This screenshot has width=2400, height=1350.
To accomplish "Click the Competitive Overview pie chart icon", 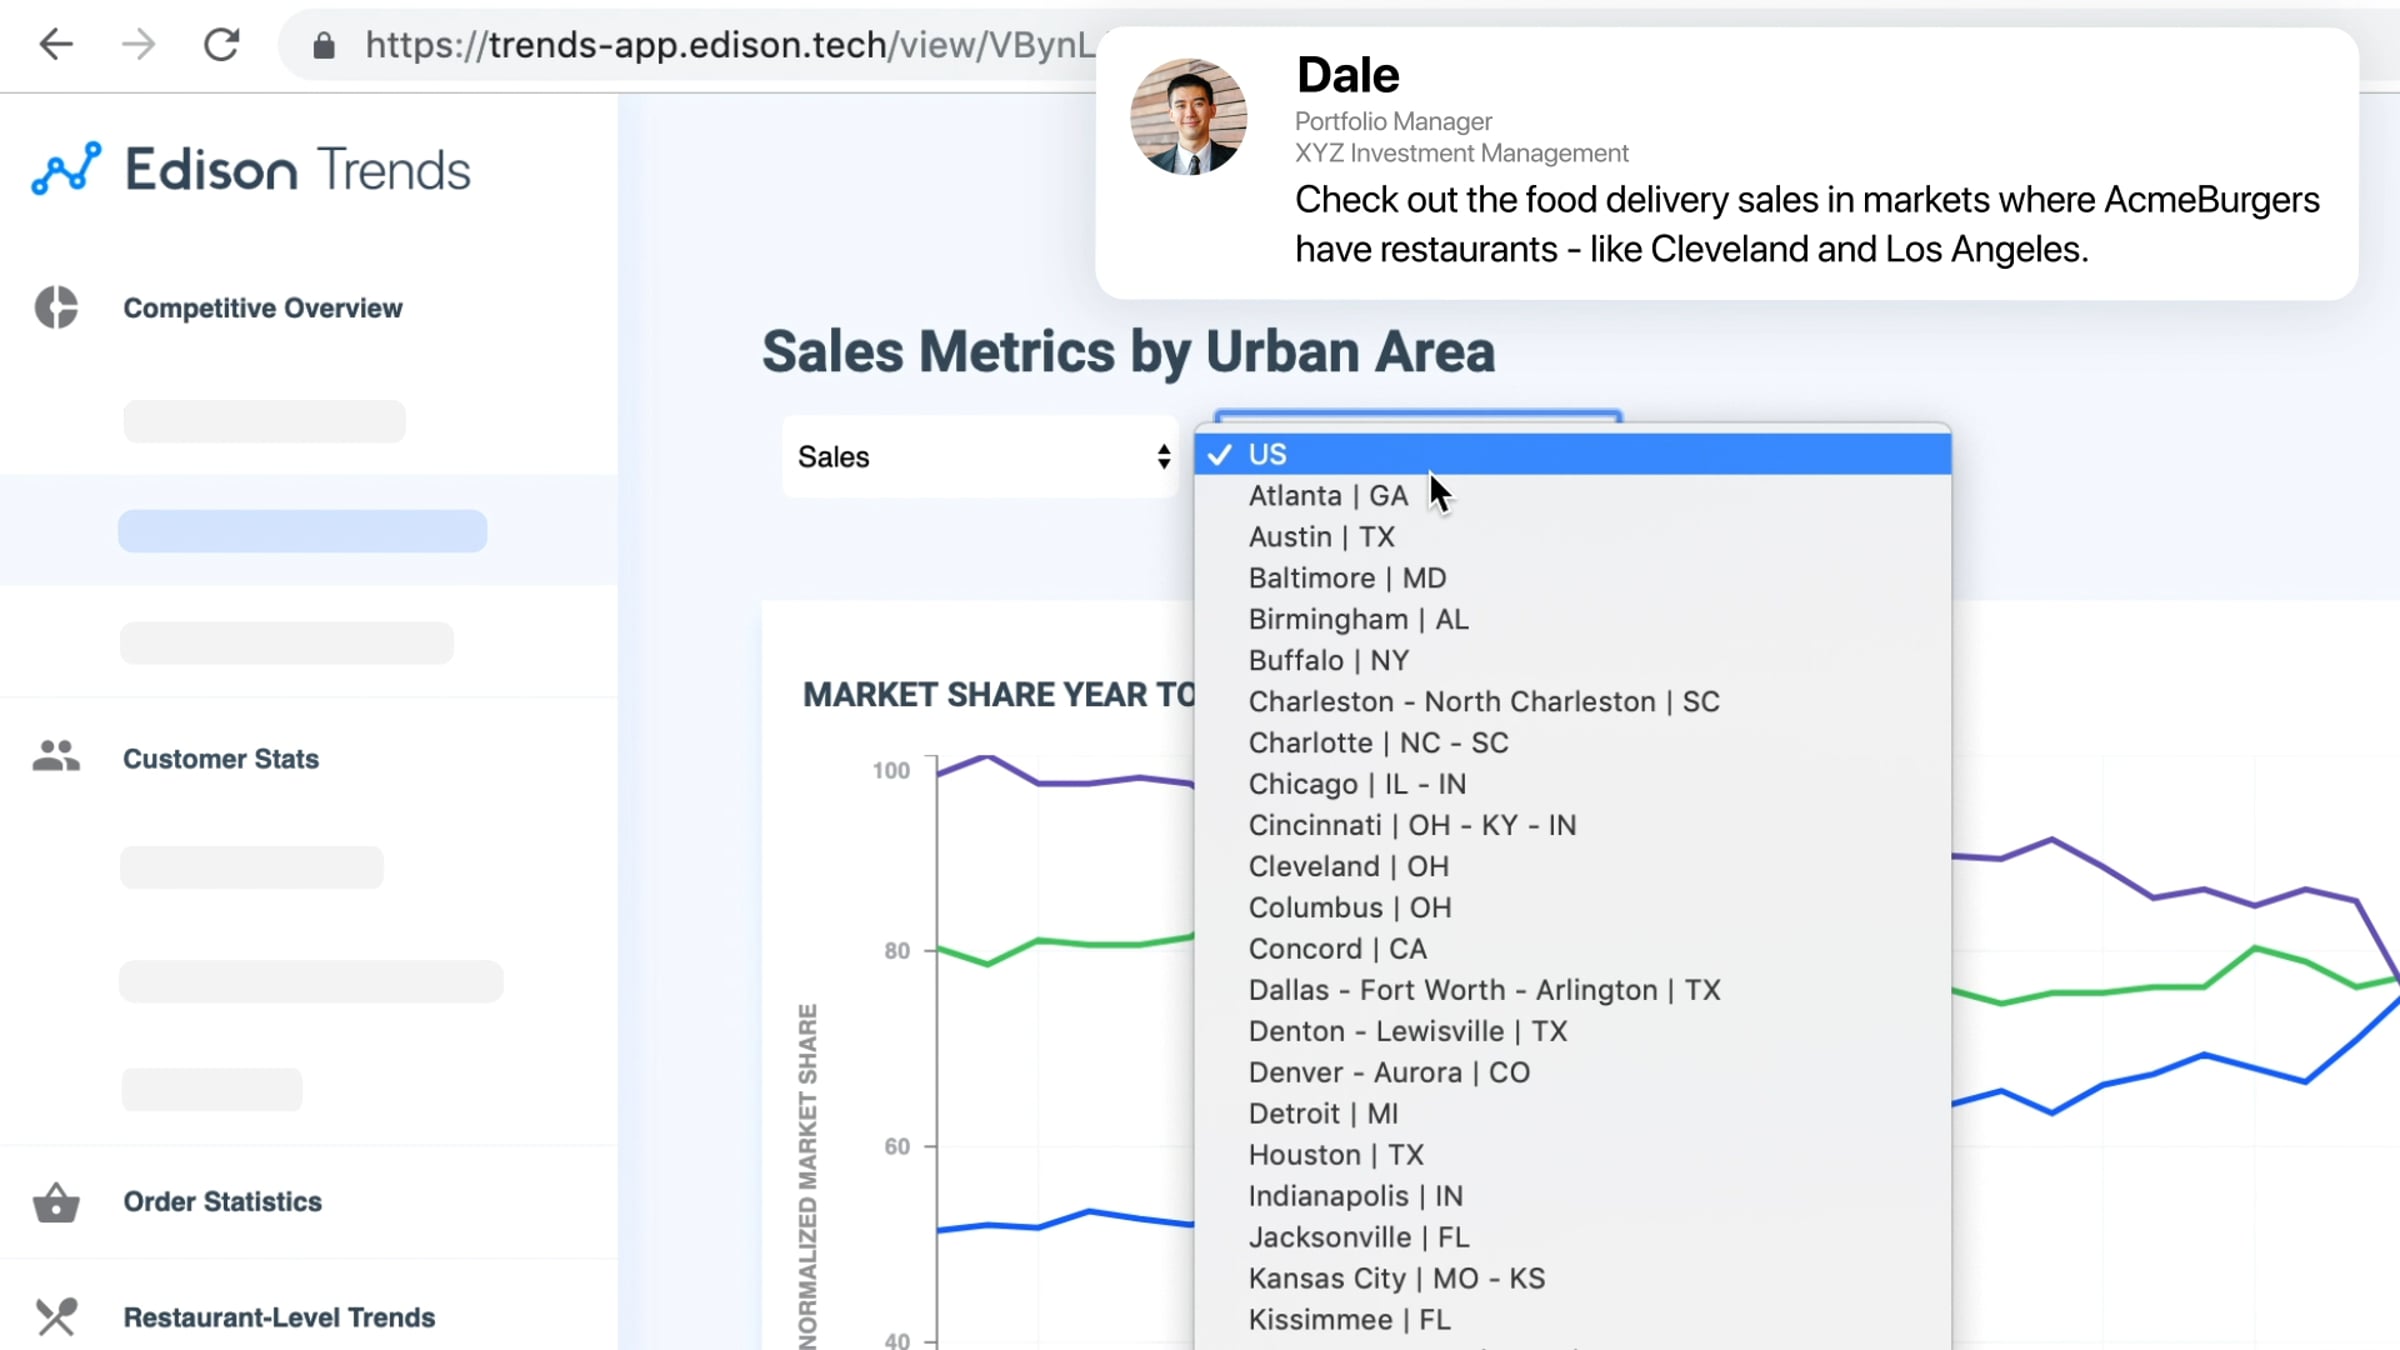I will [x=56, y=307].
